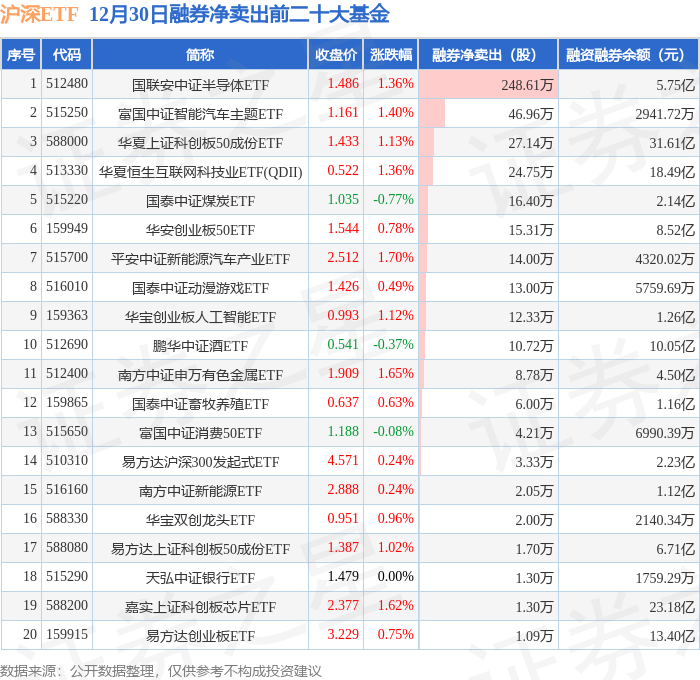
Task: Click the 沪深ETF title text
Action: click(39, 14)
